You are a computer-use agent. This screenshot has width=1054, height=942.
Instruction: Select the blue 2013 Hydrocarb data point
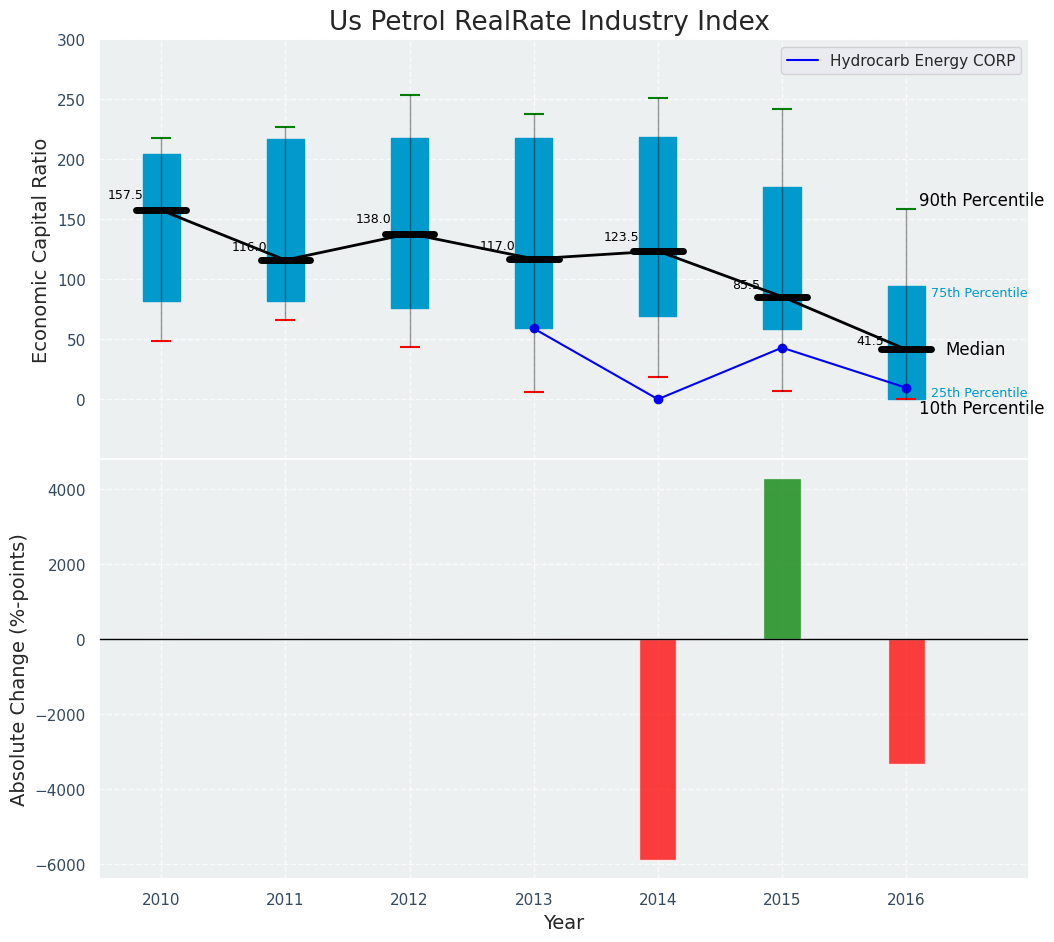(534, 328)
